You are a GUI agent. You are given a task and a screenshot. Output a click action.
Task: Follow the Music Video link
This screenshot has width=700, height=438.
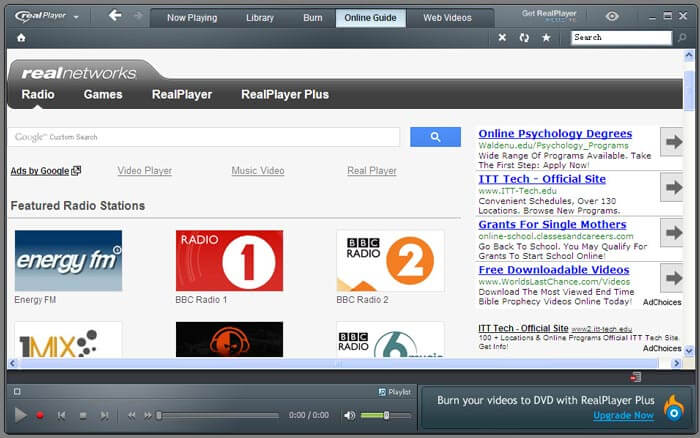tap(258, 171)
